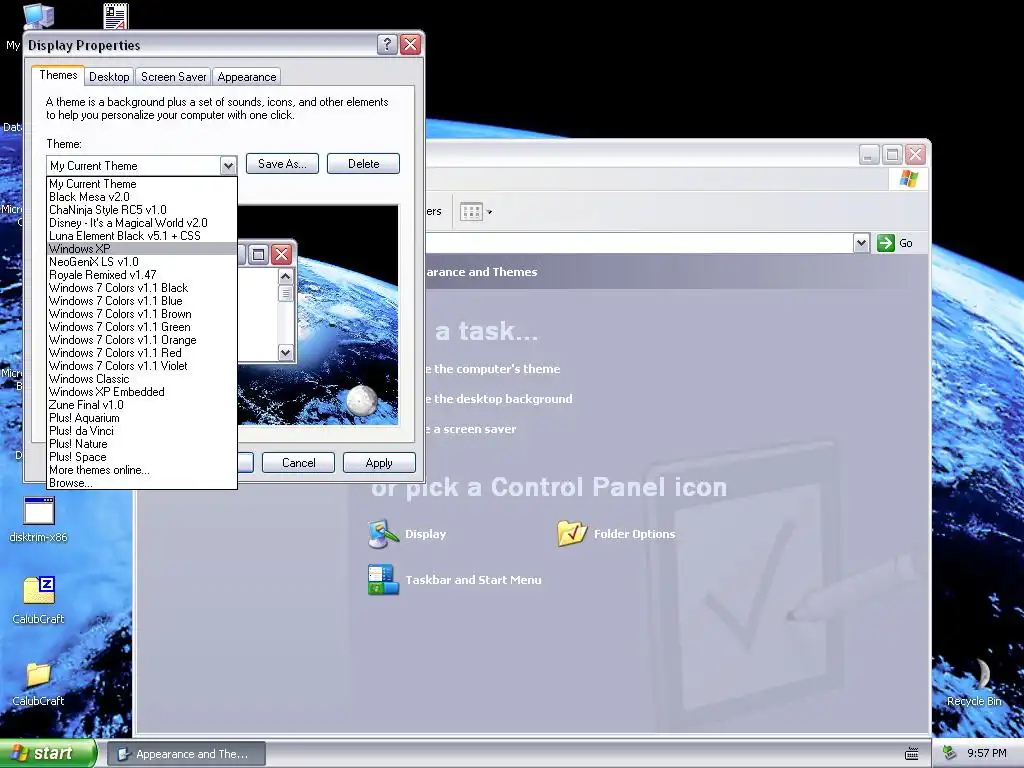The height and width of the screenshot is (768, 1024).
Task: Choose Windows 7 Colors v1.1 Red
Action: (x=142, y=353)
